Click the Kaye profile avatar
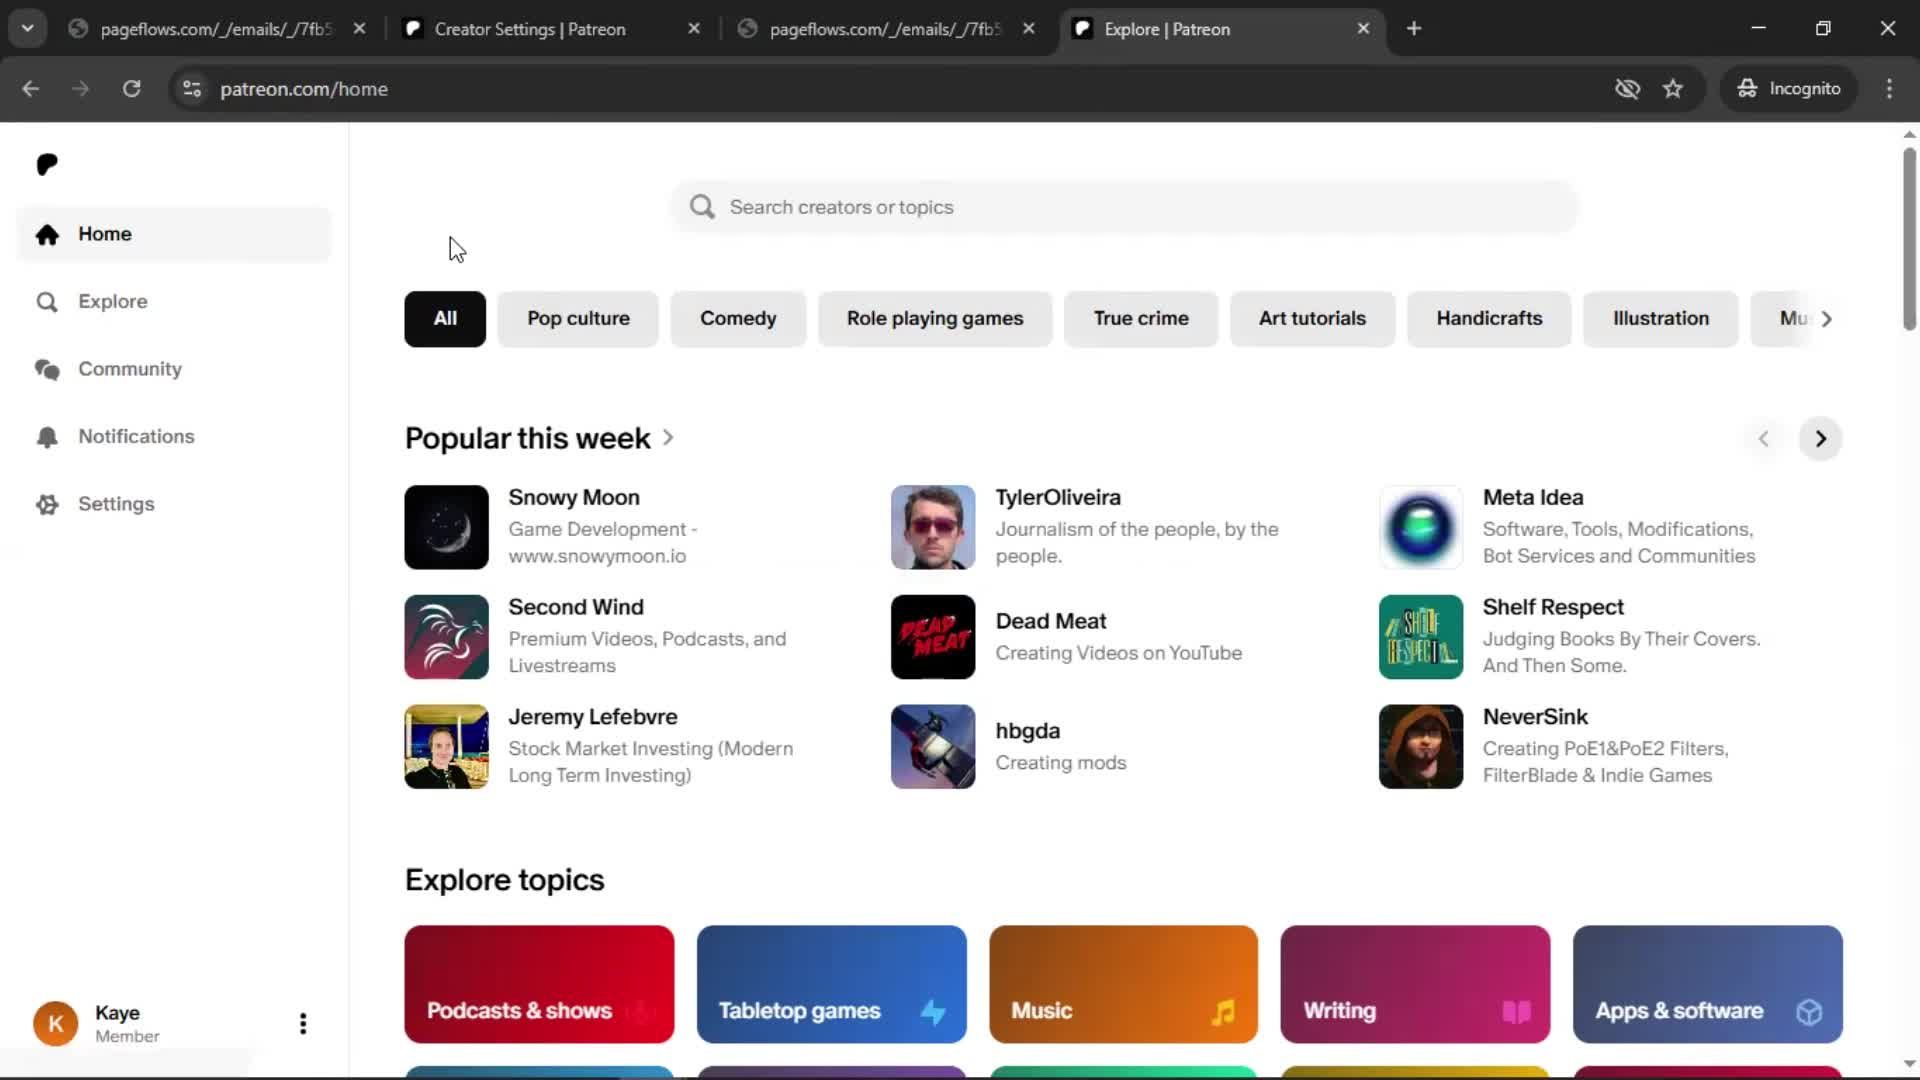 56,1023
